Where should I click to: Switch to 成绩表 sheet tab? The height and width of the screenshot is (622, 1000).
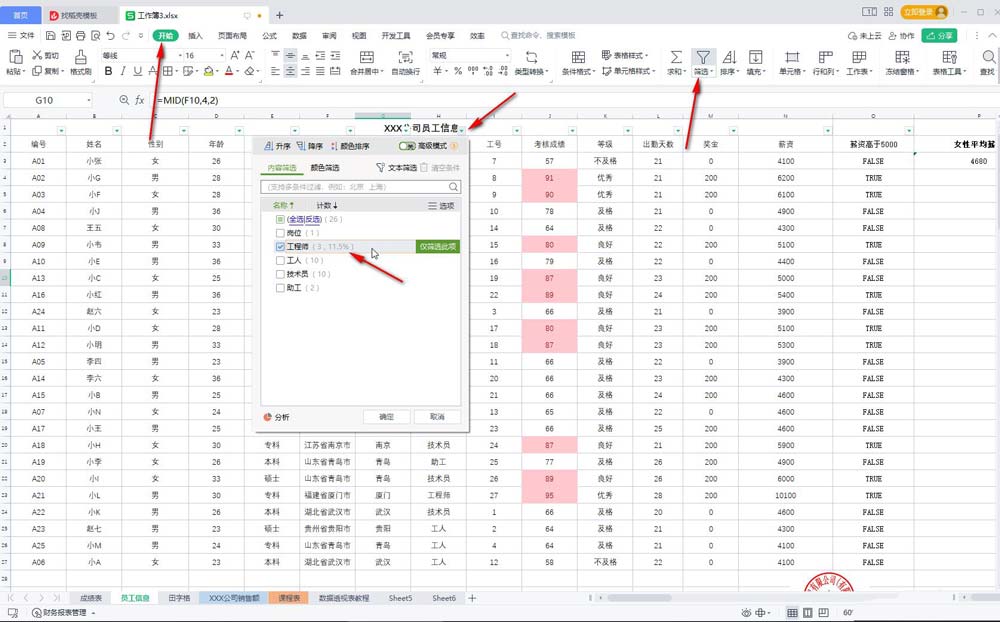point(91,598)
